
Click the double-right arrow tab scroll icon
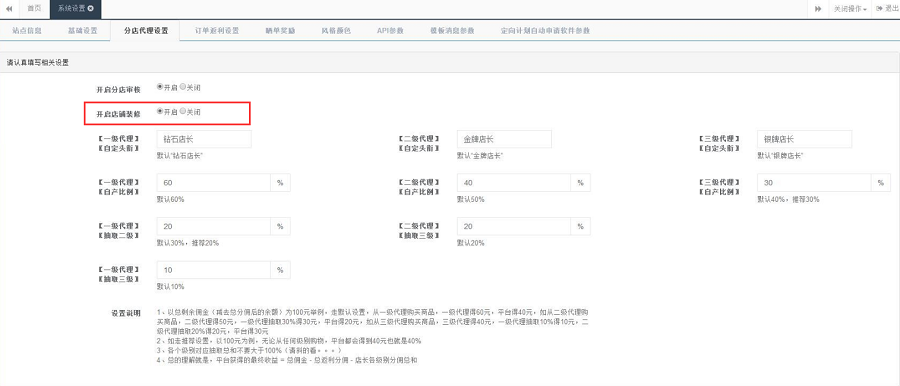(x=817, y=9)
